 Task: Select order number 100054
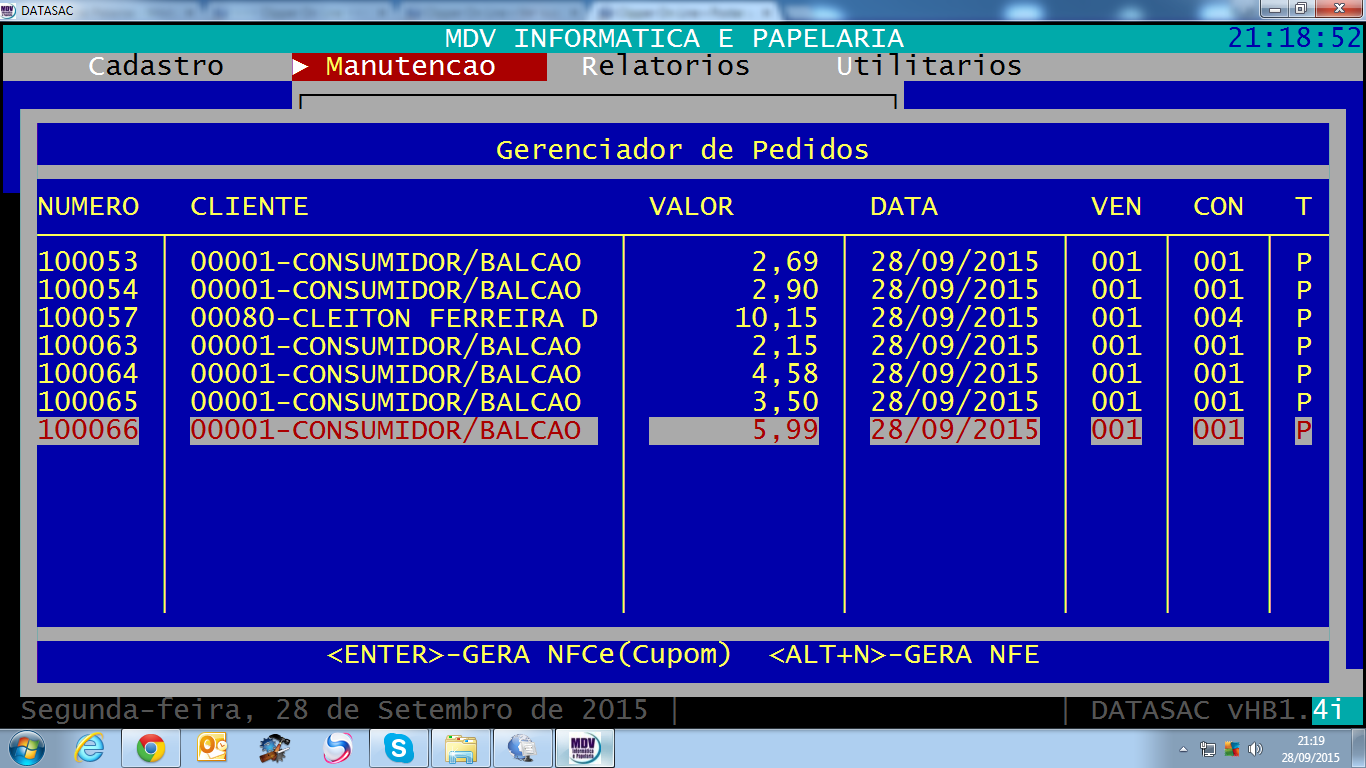coord(88,290)
